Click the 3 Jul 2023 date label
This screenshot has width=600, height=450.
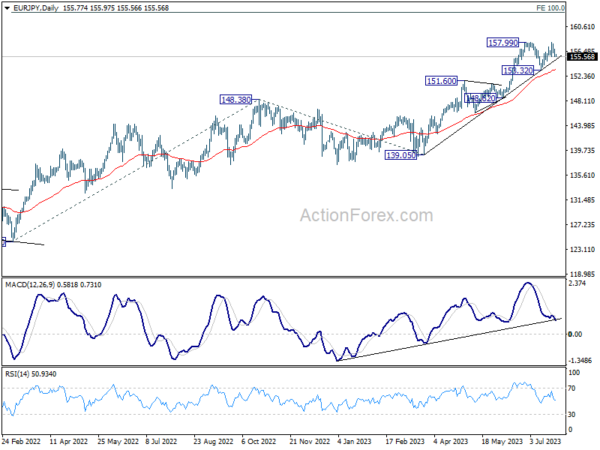[x=545, y=441]
